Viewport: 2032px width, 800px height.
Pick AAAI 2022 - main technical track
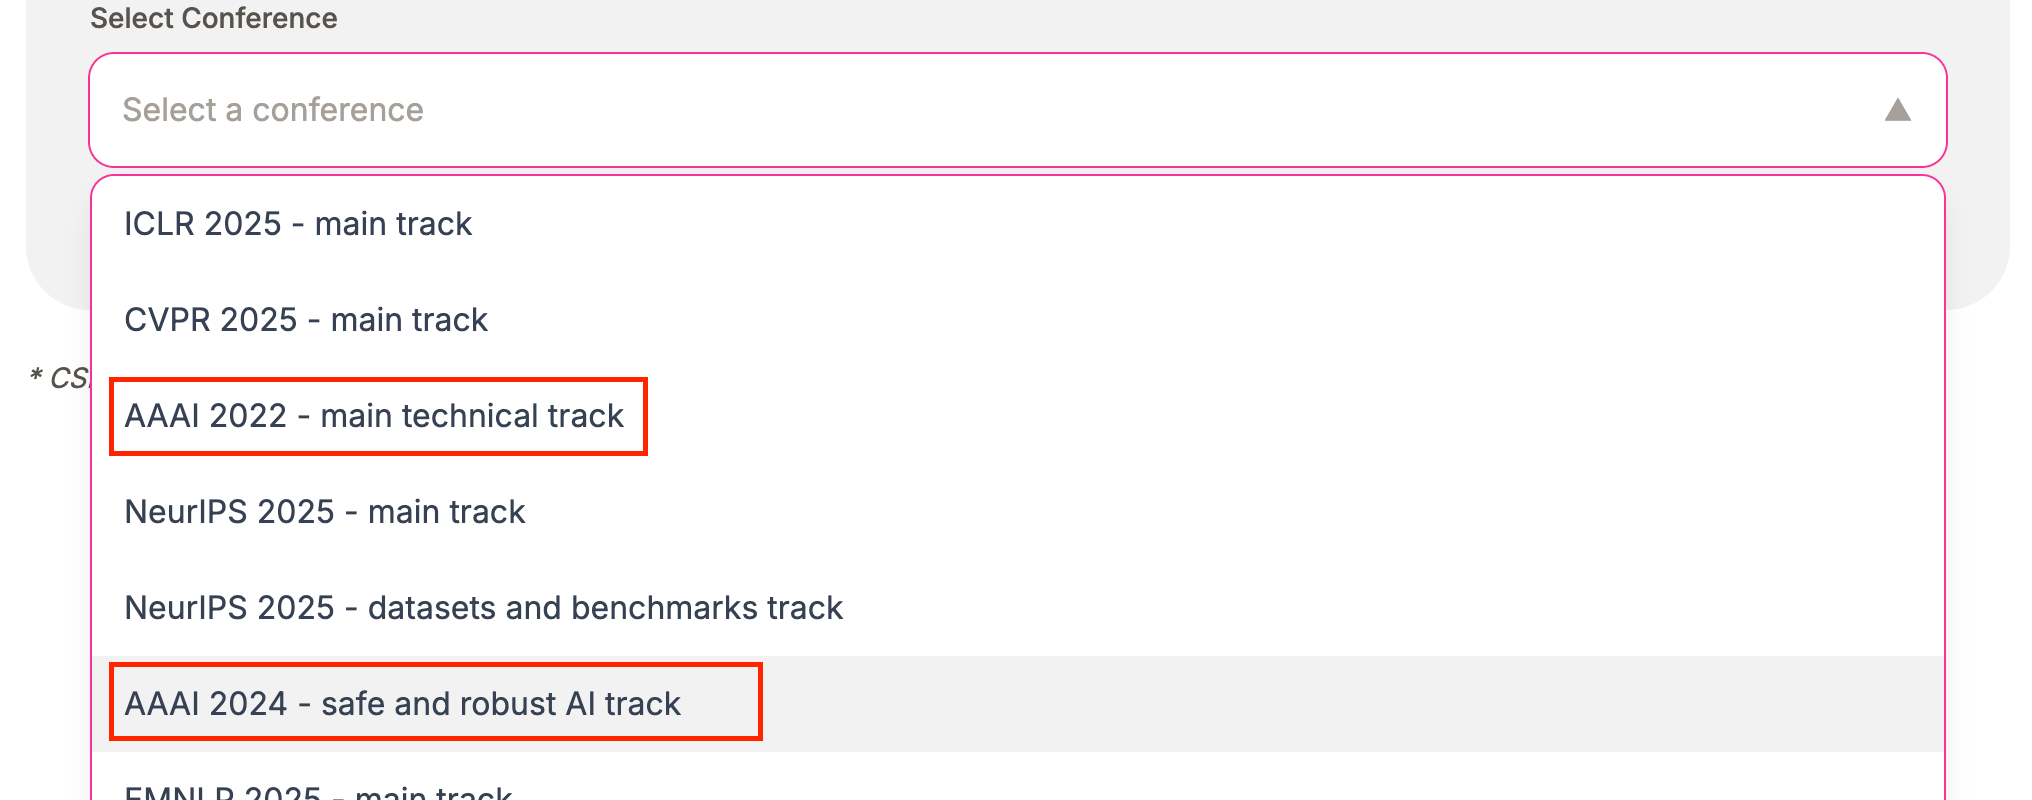coord(374,416)
